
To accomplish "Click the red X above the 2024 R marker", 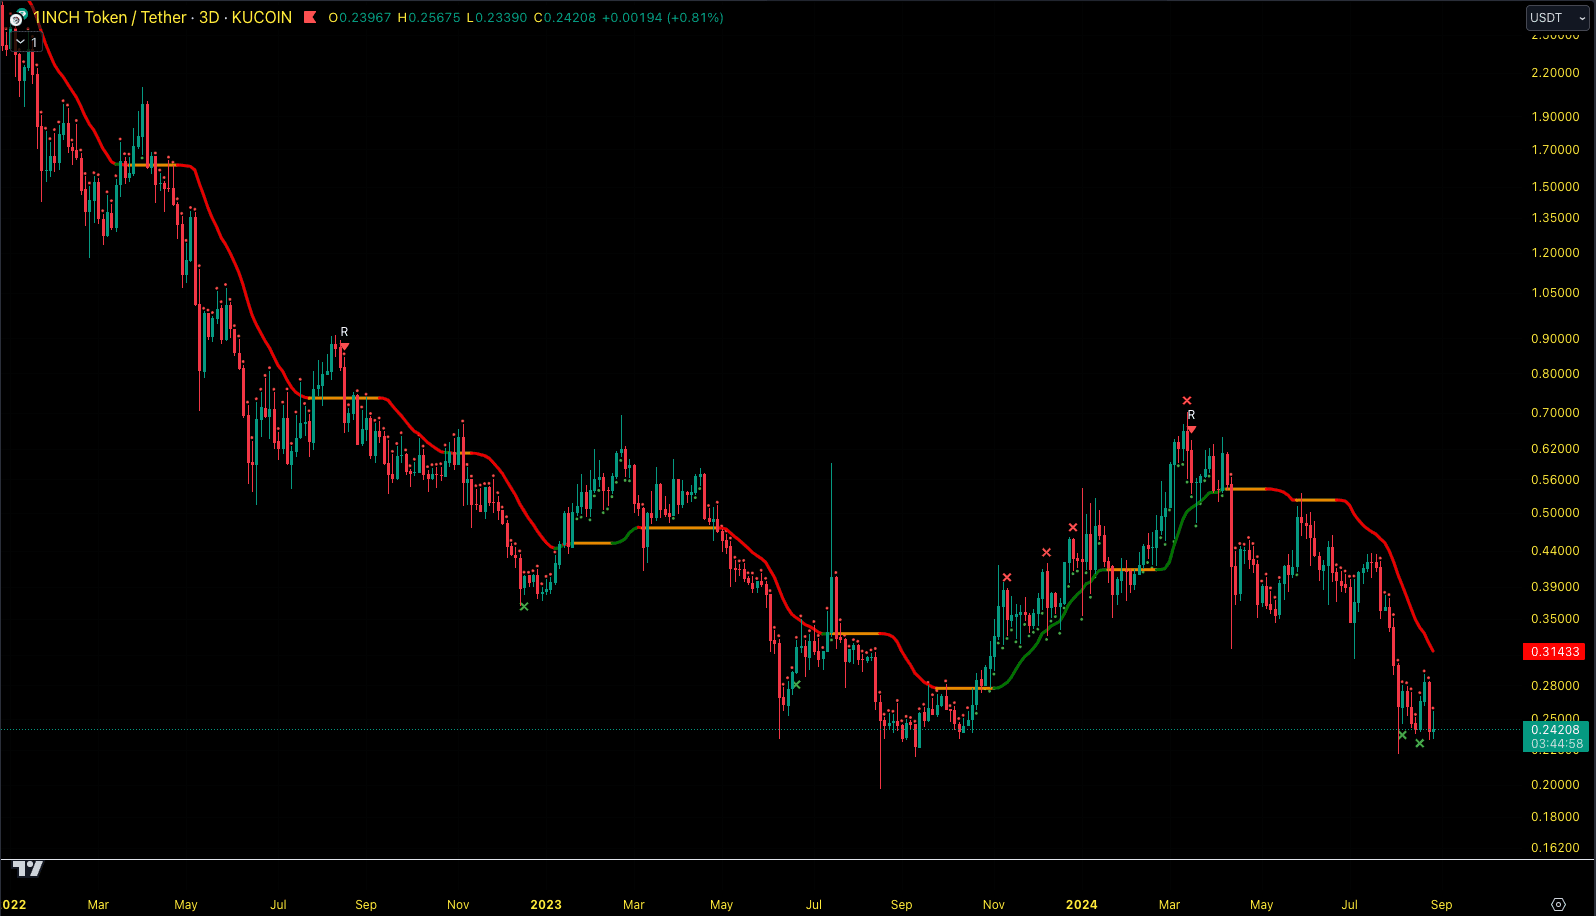I will [1187, 400].
